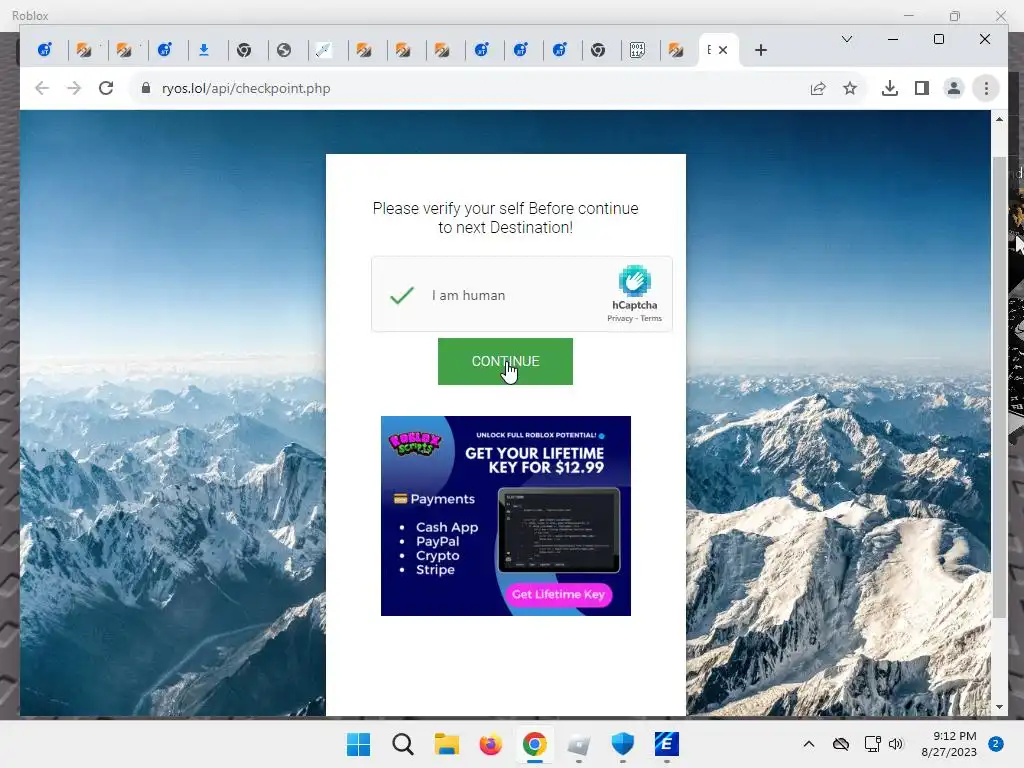The image size is (1024, 768).
Task: View site information via the padlock icon
Action: point(146,88)
